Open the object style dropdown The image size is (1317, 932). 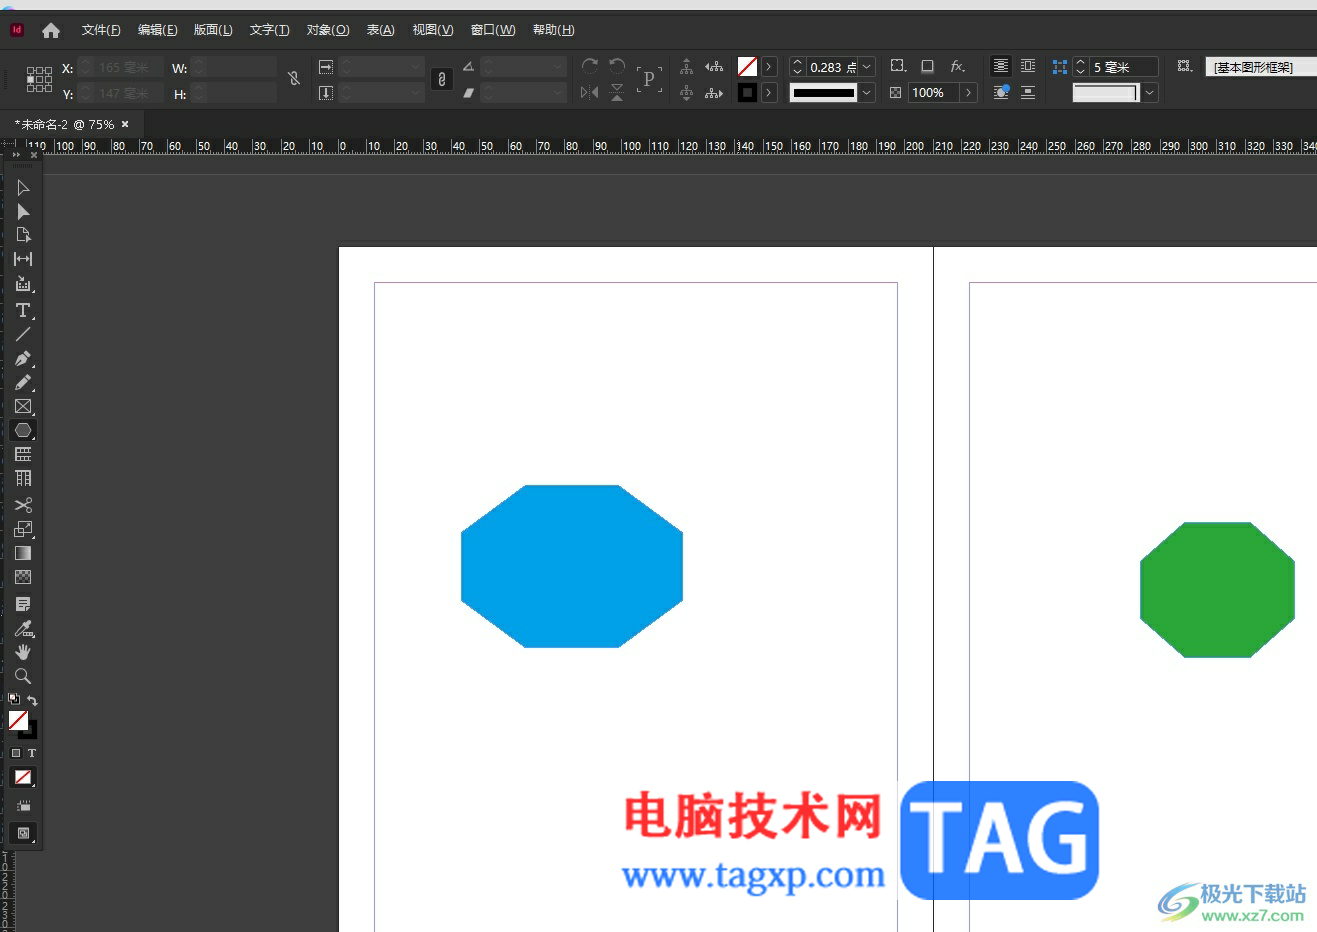click(1260, 67)
